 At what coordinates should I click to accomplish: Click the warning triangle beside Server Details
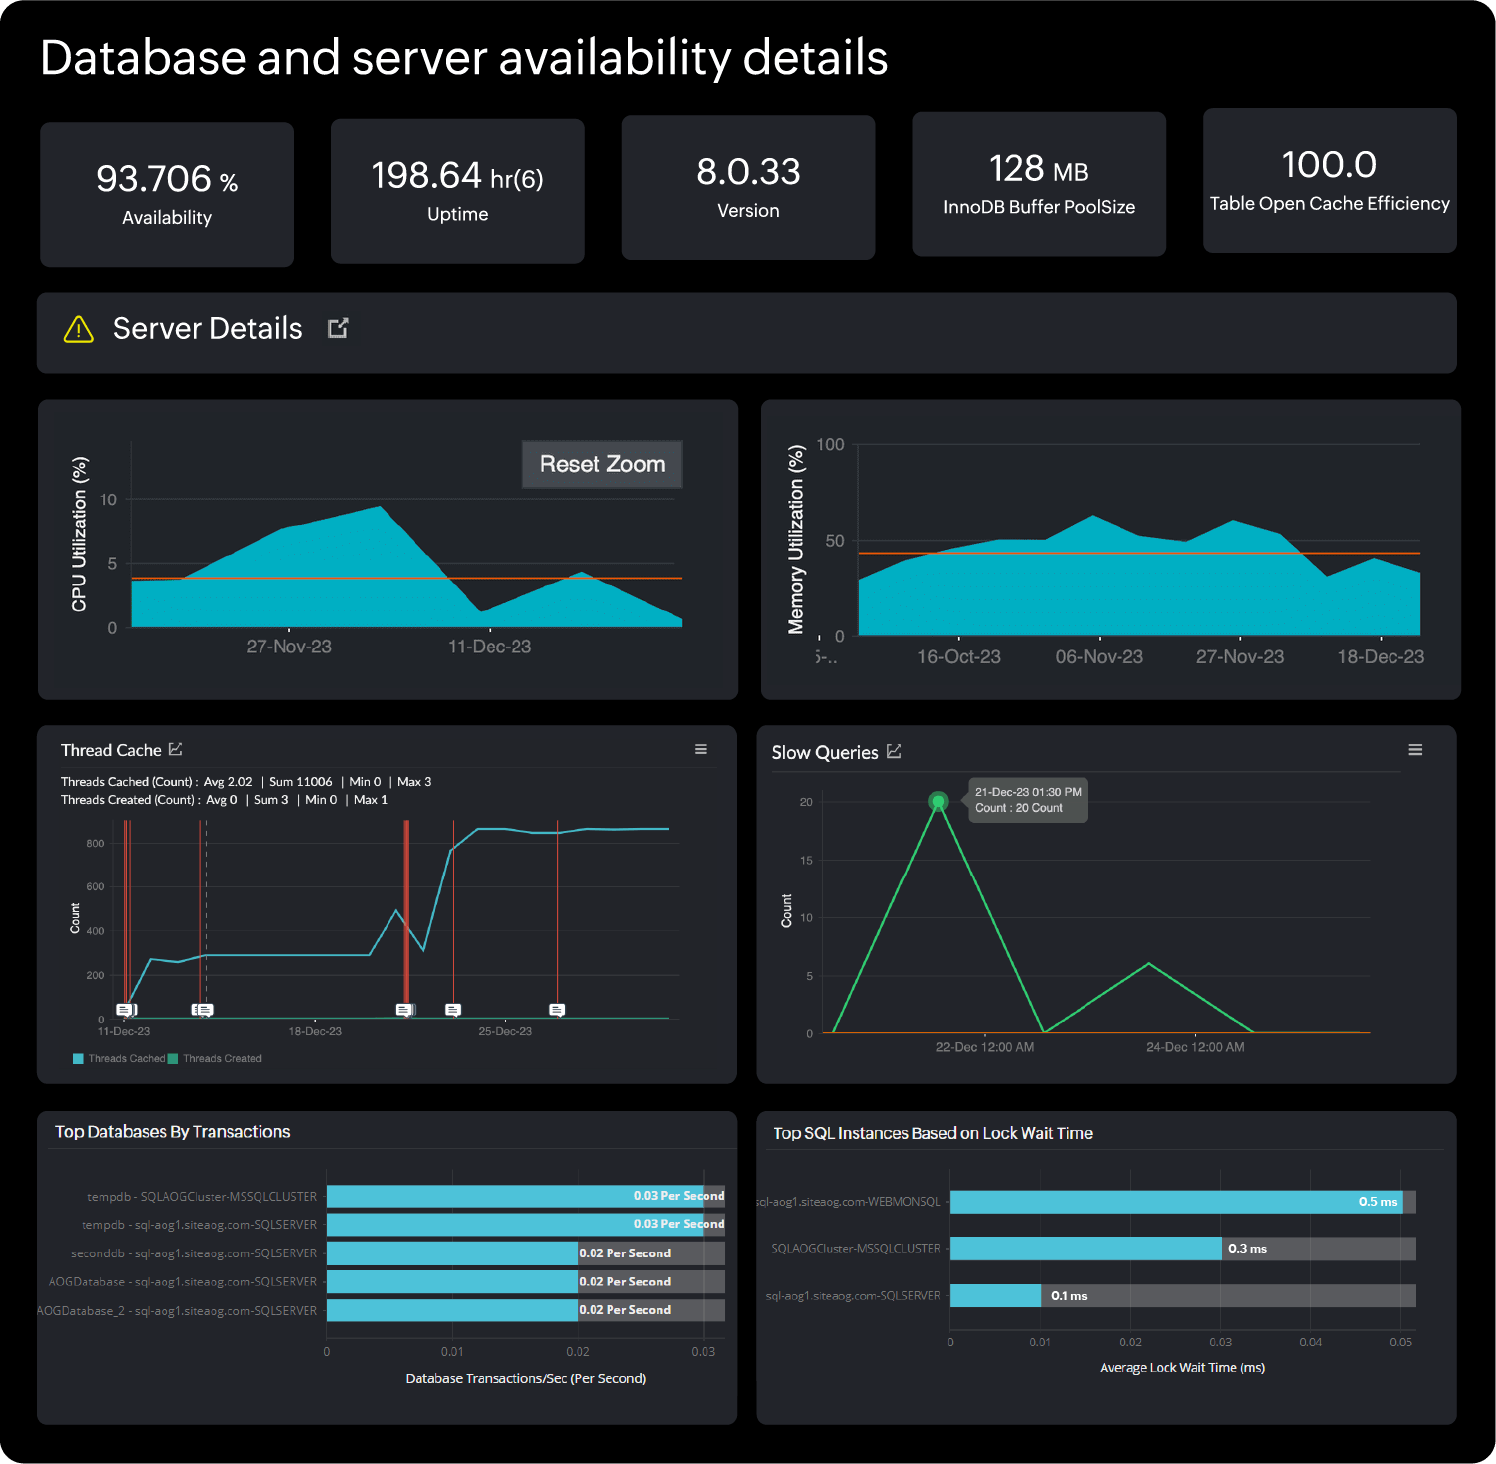[81, 328]
